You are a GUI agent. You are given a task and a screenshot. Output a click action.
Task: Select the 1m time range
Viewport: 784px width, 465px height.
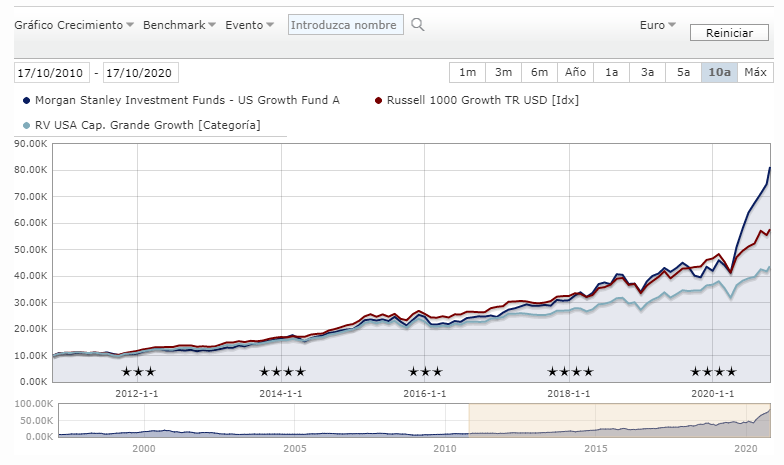(467, 72)
